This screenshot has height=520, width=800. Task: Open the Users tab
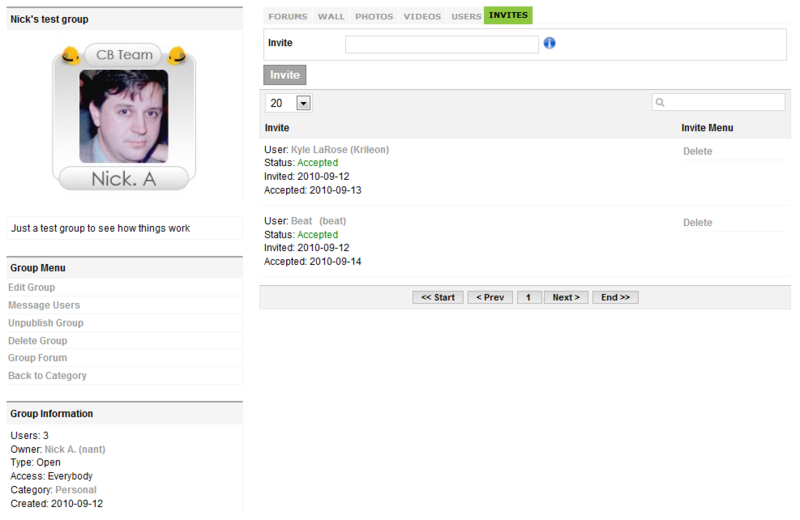pos(466,16)
